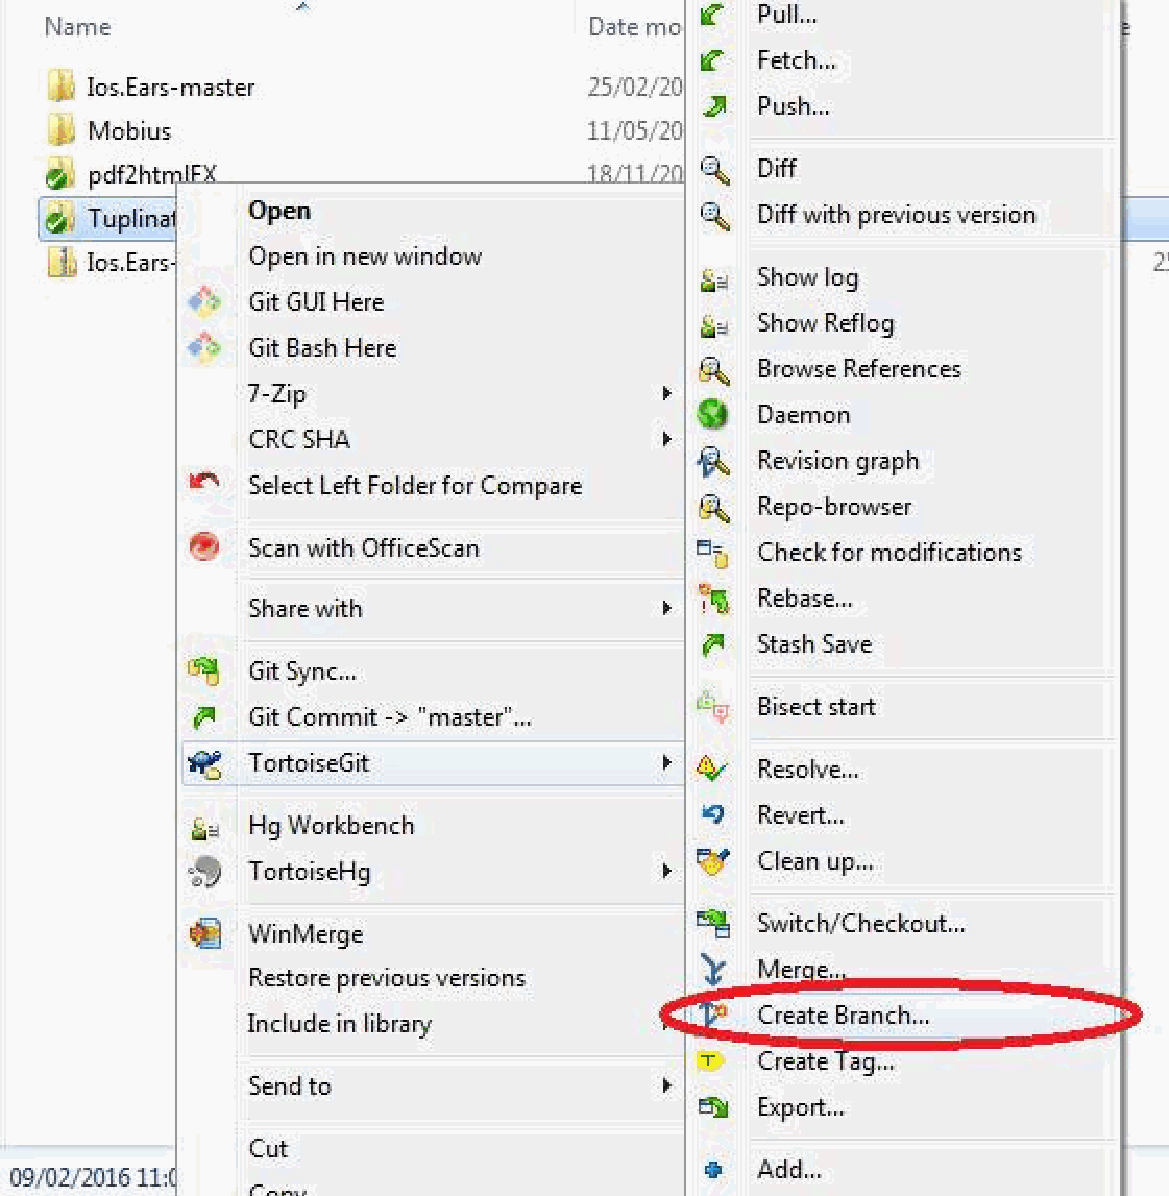
Task: Click the TortoiseGit turtle icon
Action: click(x=205, y=764)
